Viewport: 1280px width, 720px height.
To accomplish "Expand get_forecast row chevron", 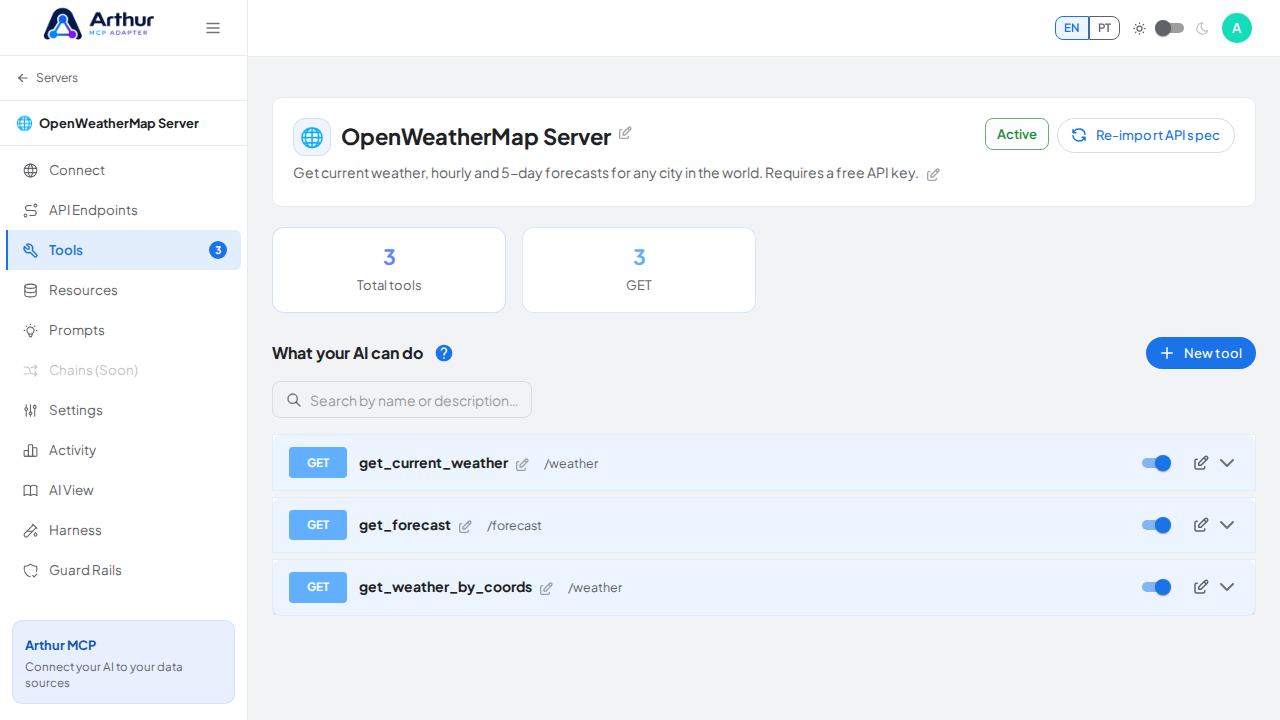I will click(x=1227, y=525).
